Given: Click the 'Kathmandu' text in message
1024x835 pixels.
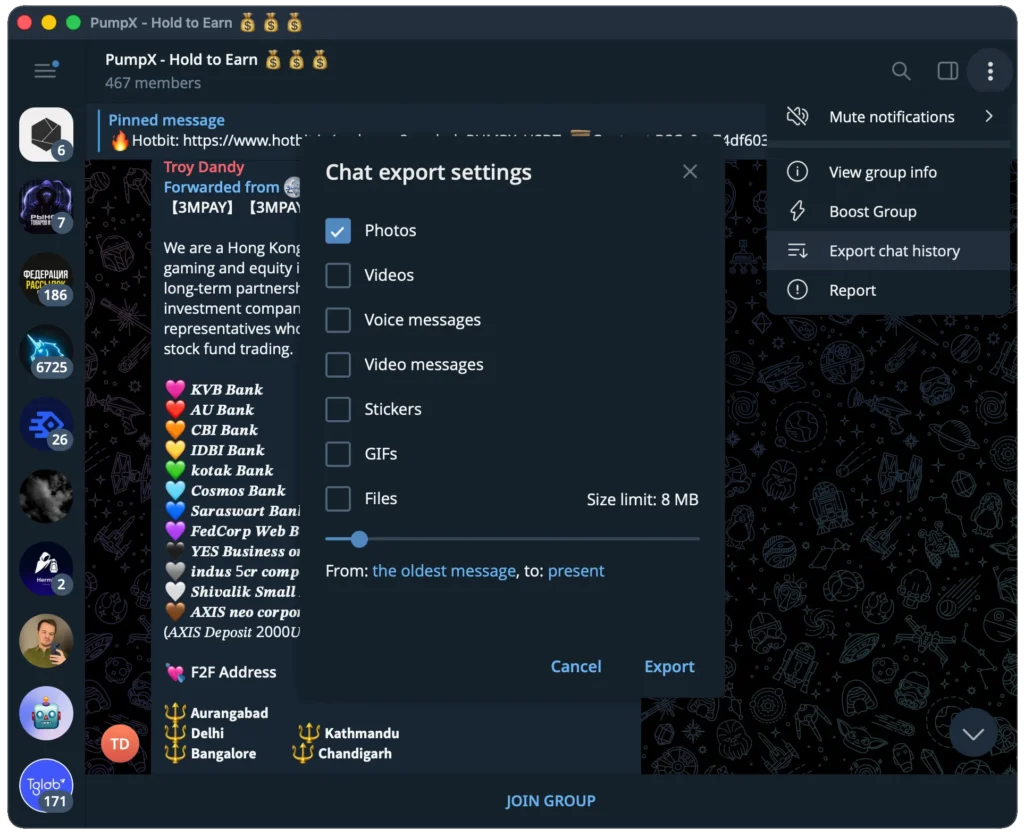Looking at the screenshot, I should (361, 733).
